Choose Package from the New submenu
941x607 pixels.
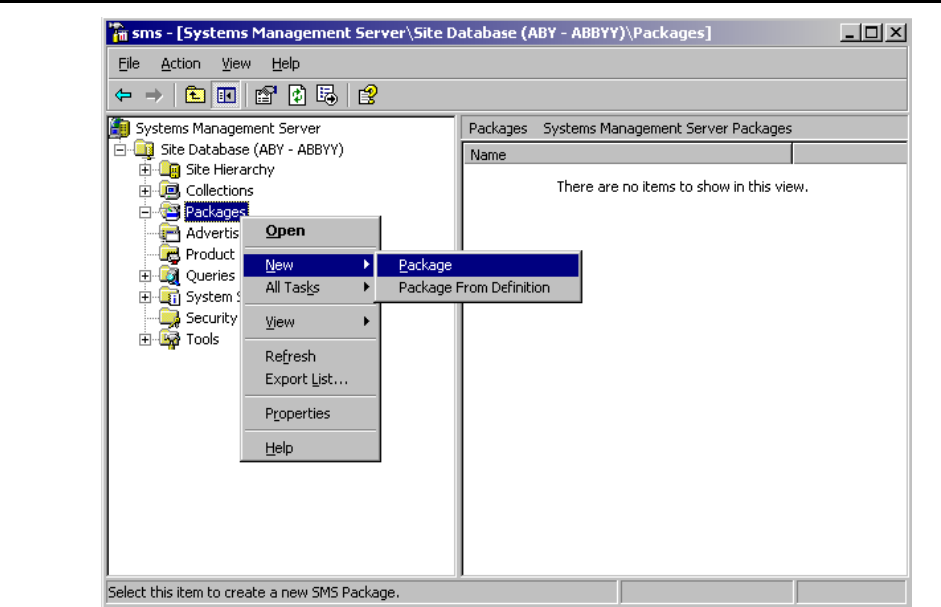point(478,265)
